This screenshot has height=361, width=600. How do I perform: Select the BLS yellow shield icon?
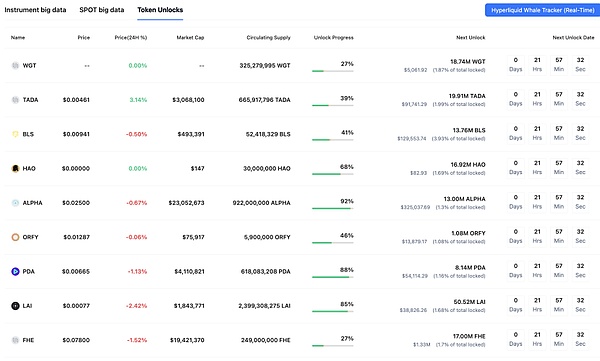(15, 134)
